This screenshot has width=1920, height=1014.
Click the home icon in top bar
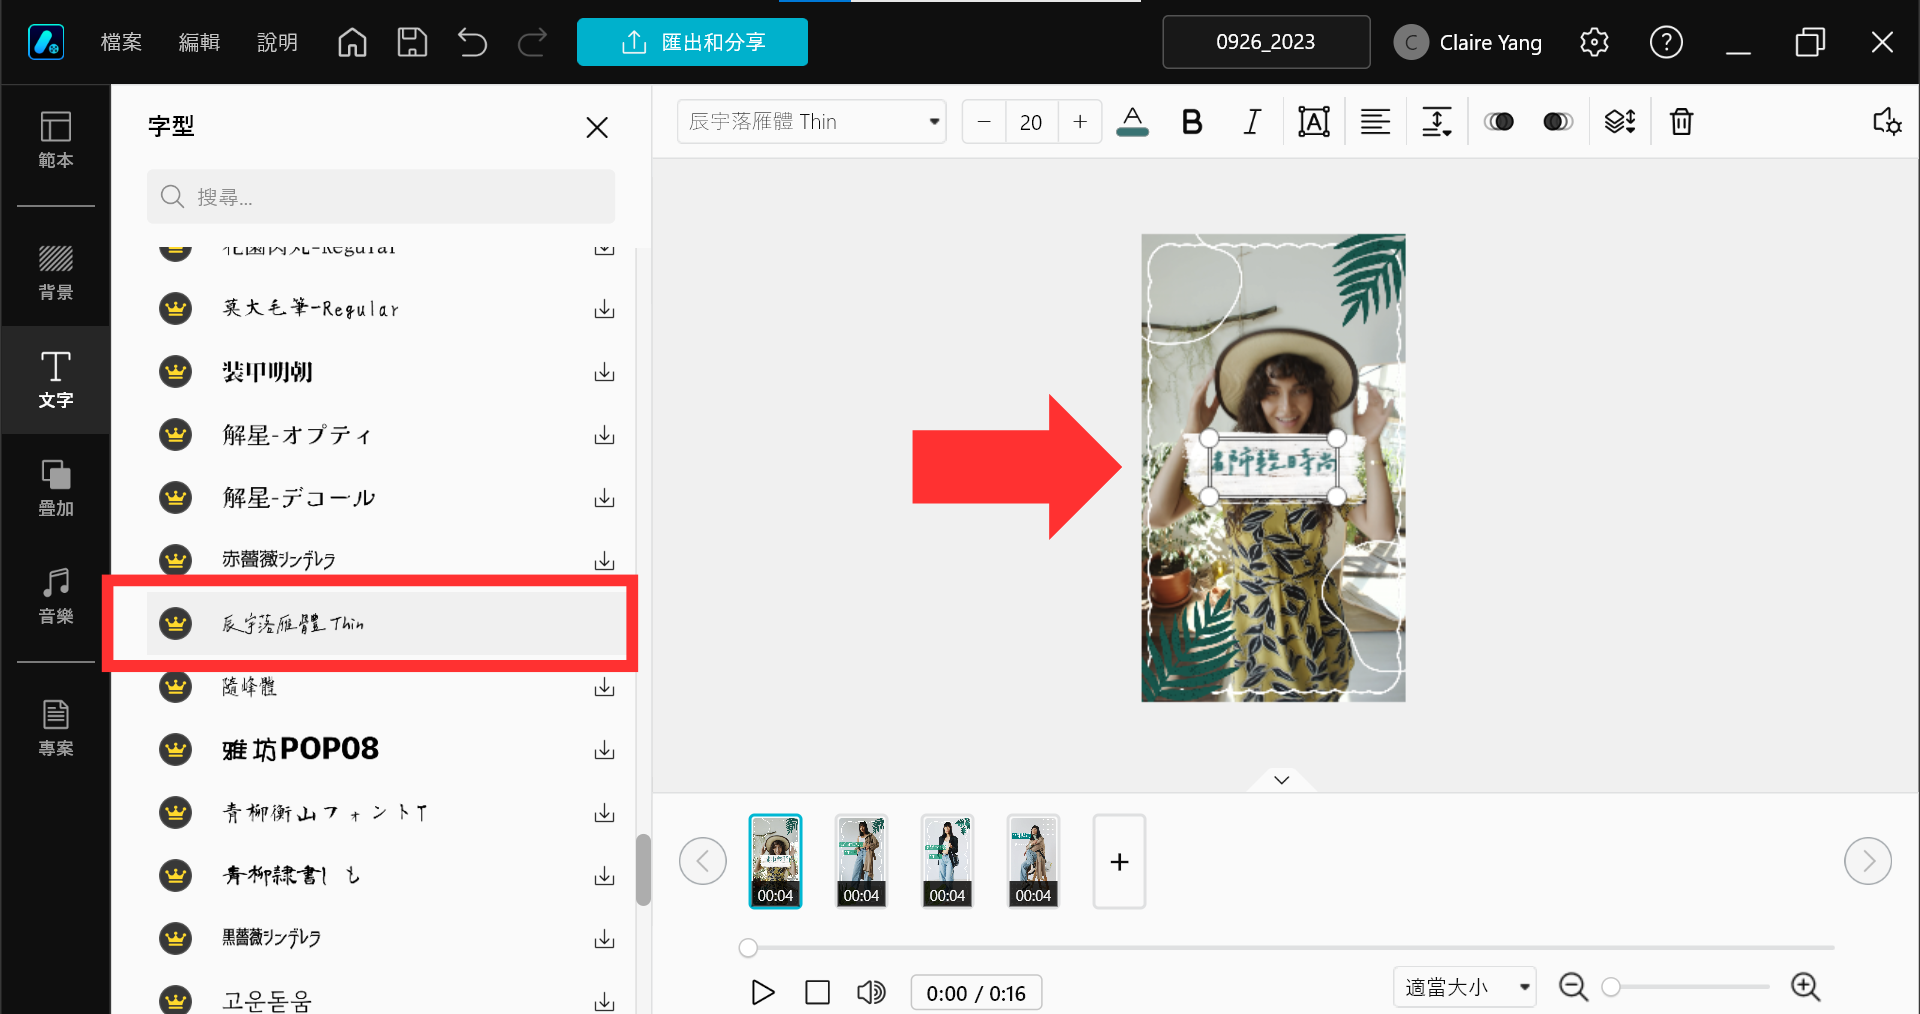(x=352, y=42)
